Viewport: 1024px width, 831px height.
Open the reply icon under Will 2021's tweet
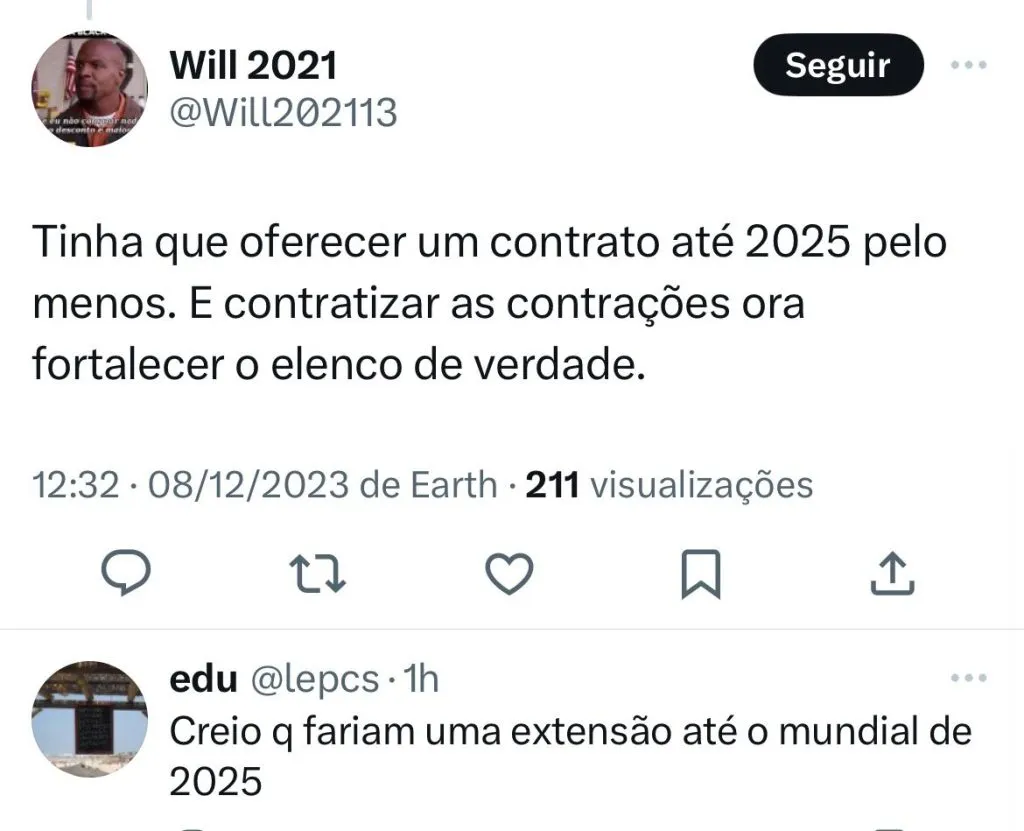pyautogui.click(x=127, y=573)
